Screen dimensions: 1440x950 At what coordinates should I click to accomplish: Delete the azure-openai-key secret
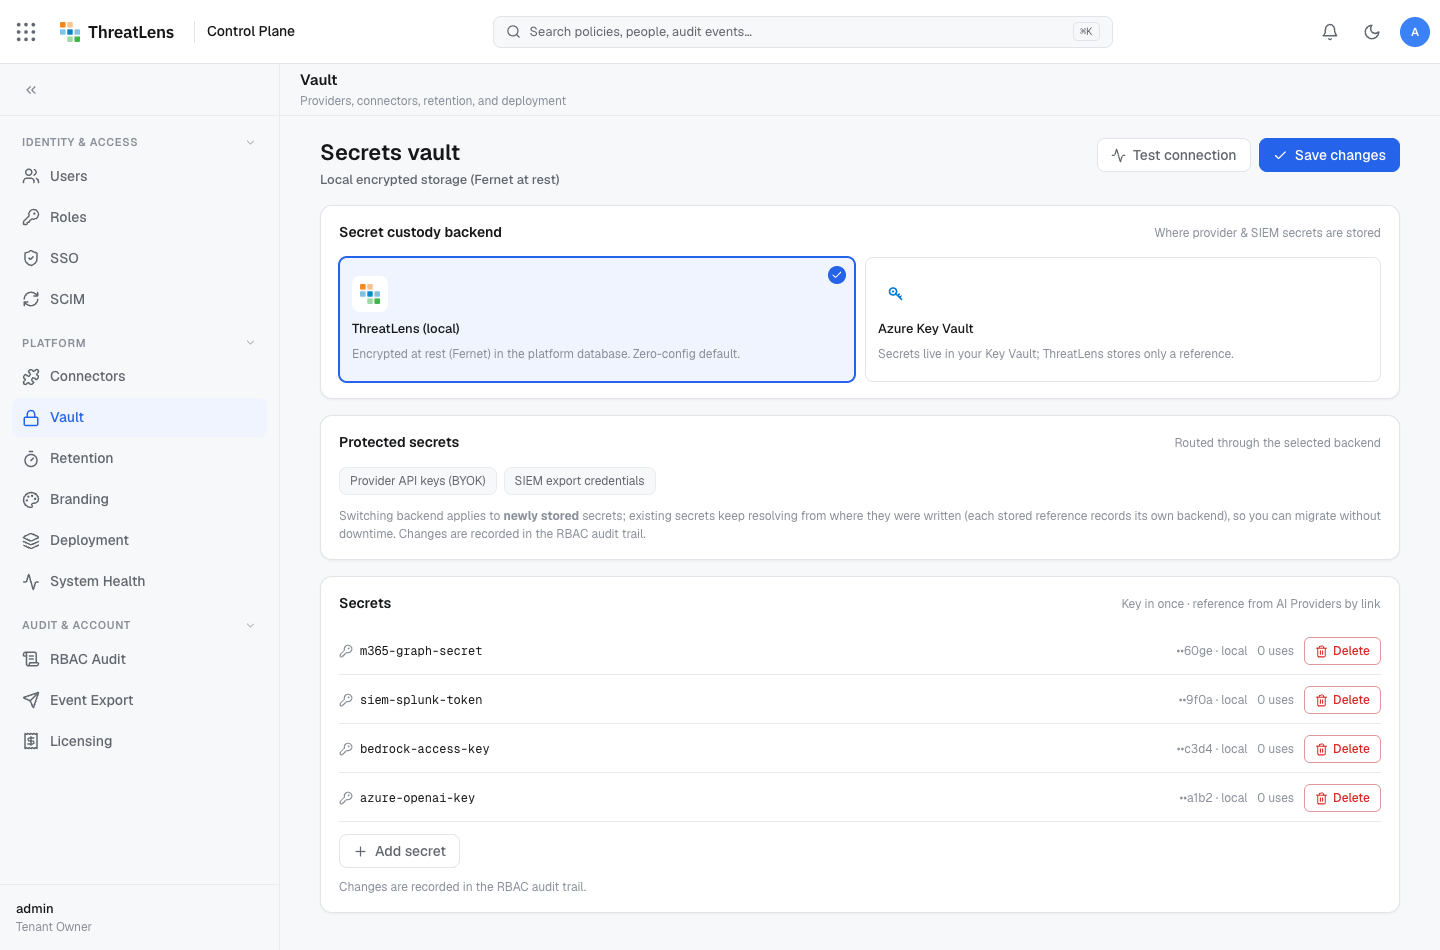[1342, 798]
